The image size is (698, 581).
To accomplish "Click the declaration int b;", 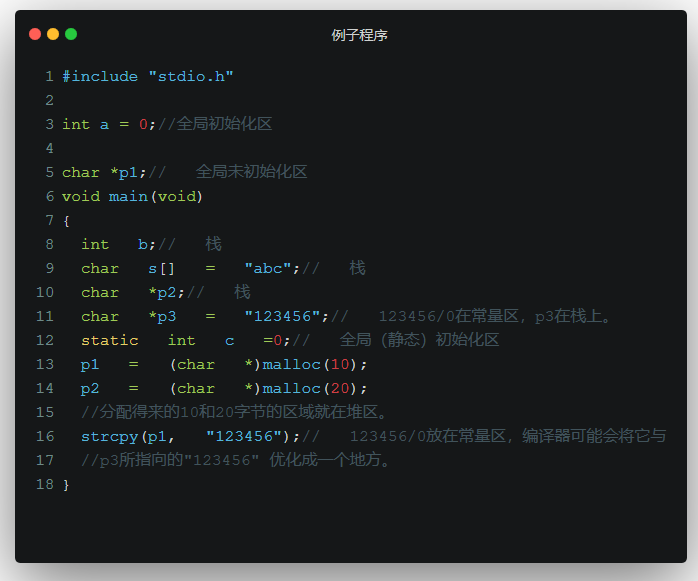I will [118, 244].
